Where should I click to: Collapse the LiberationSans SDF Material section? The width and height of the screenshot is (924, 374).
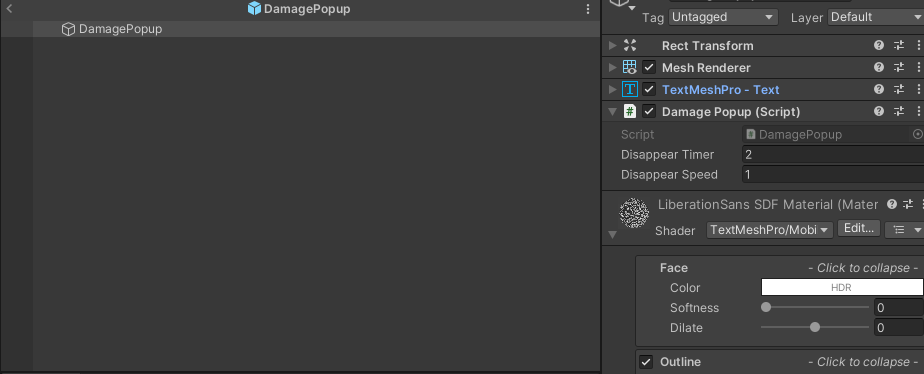[x=612, y=234]
